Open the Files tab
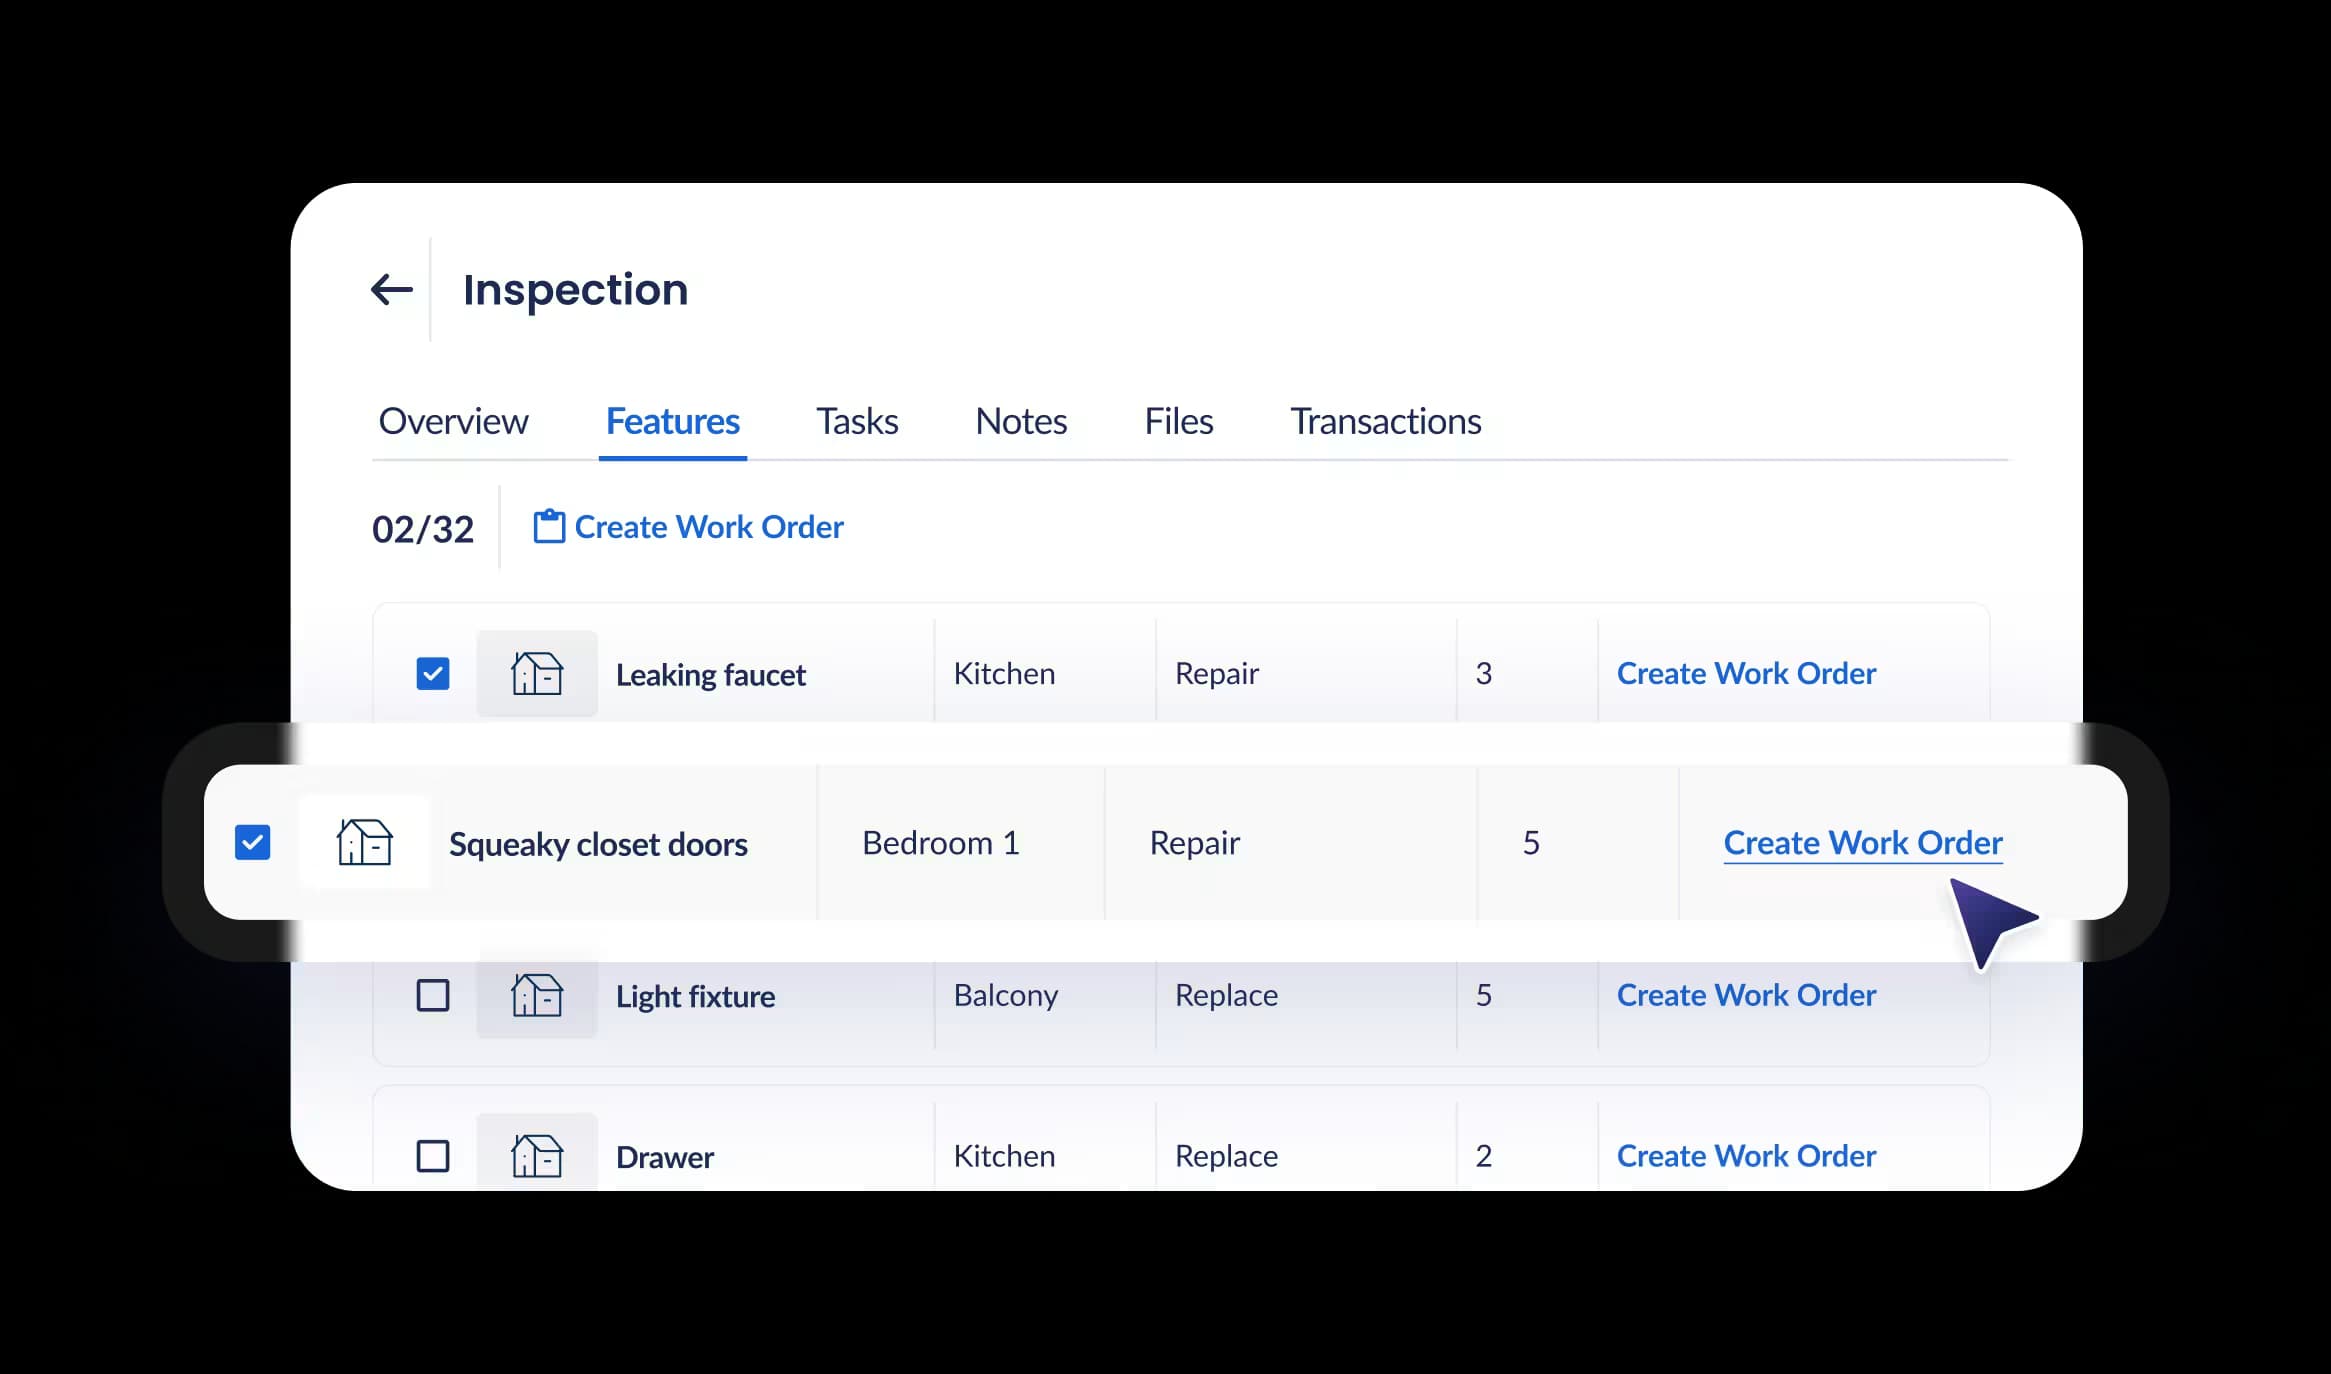 (x=1179, y=421)
